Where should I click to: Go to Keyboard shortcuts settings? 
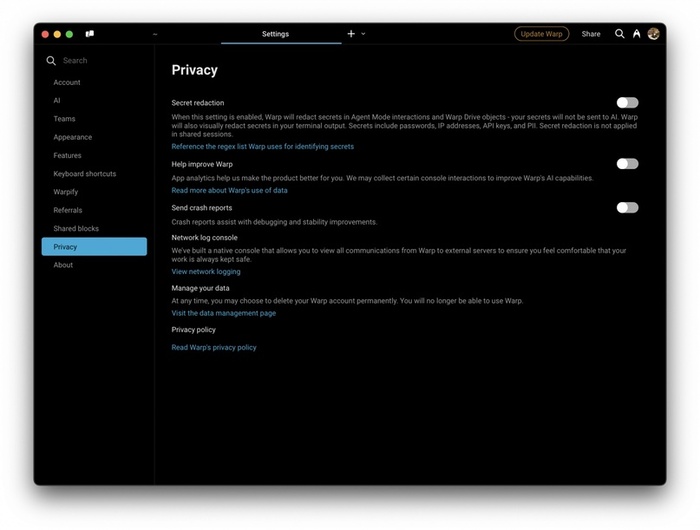pos(85,174)
